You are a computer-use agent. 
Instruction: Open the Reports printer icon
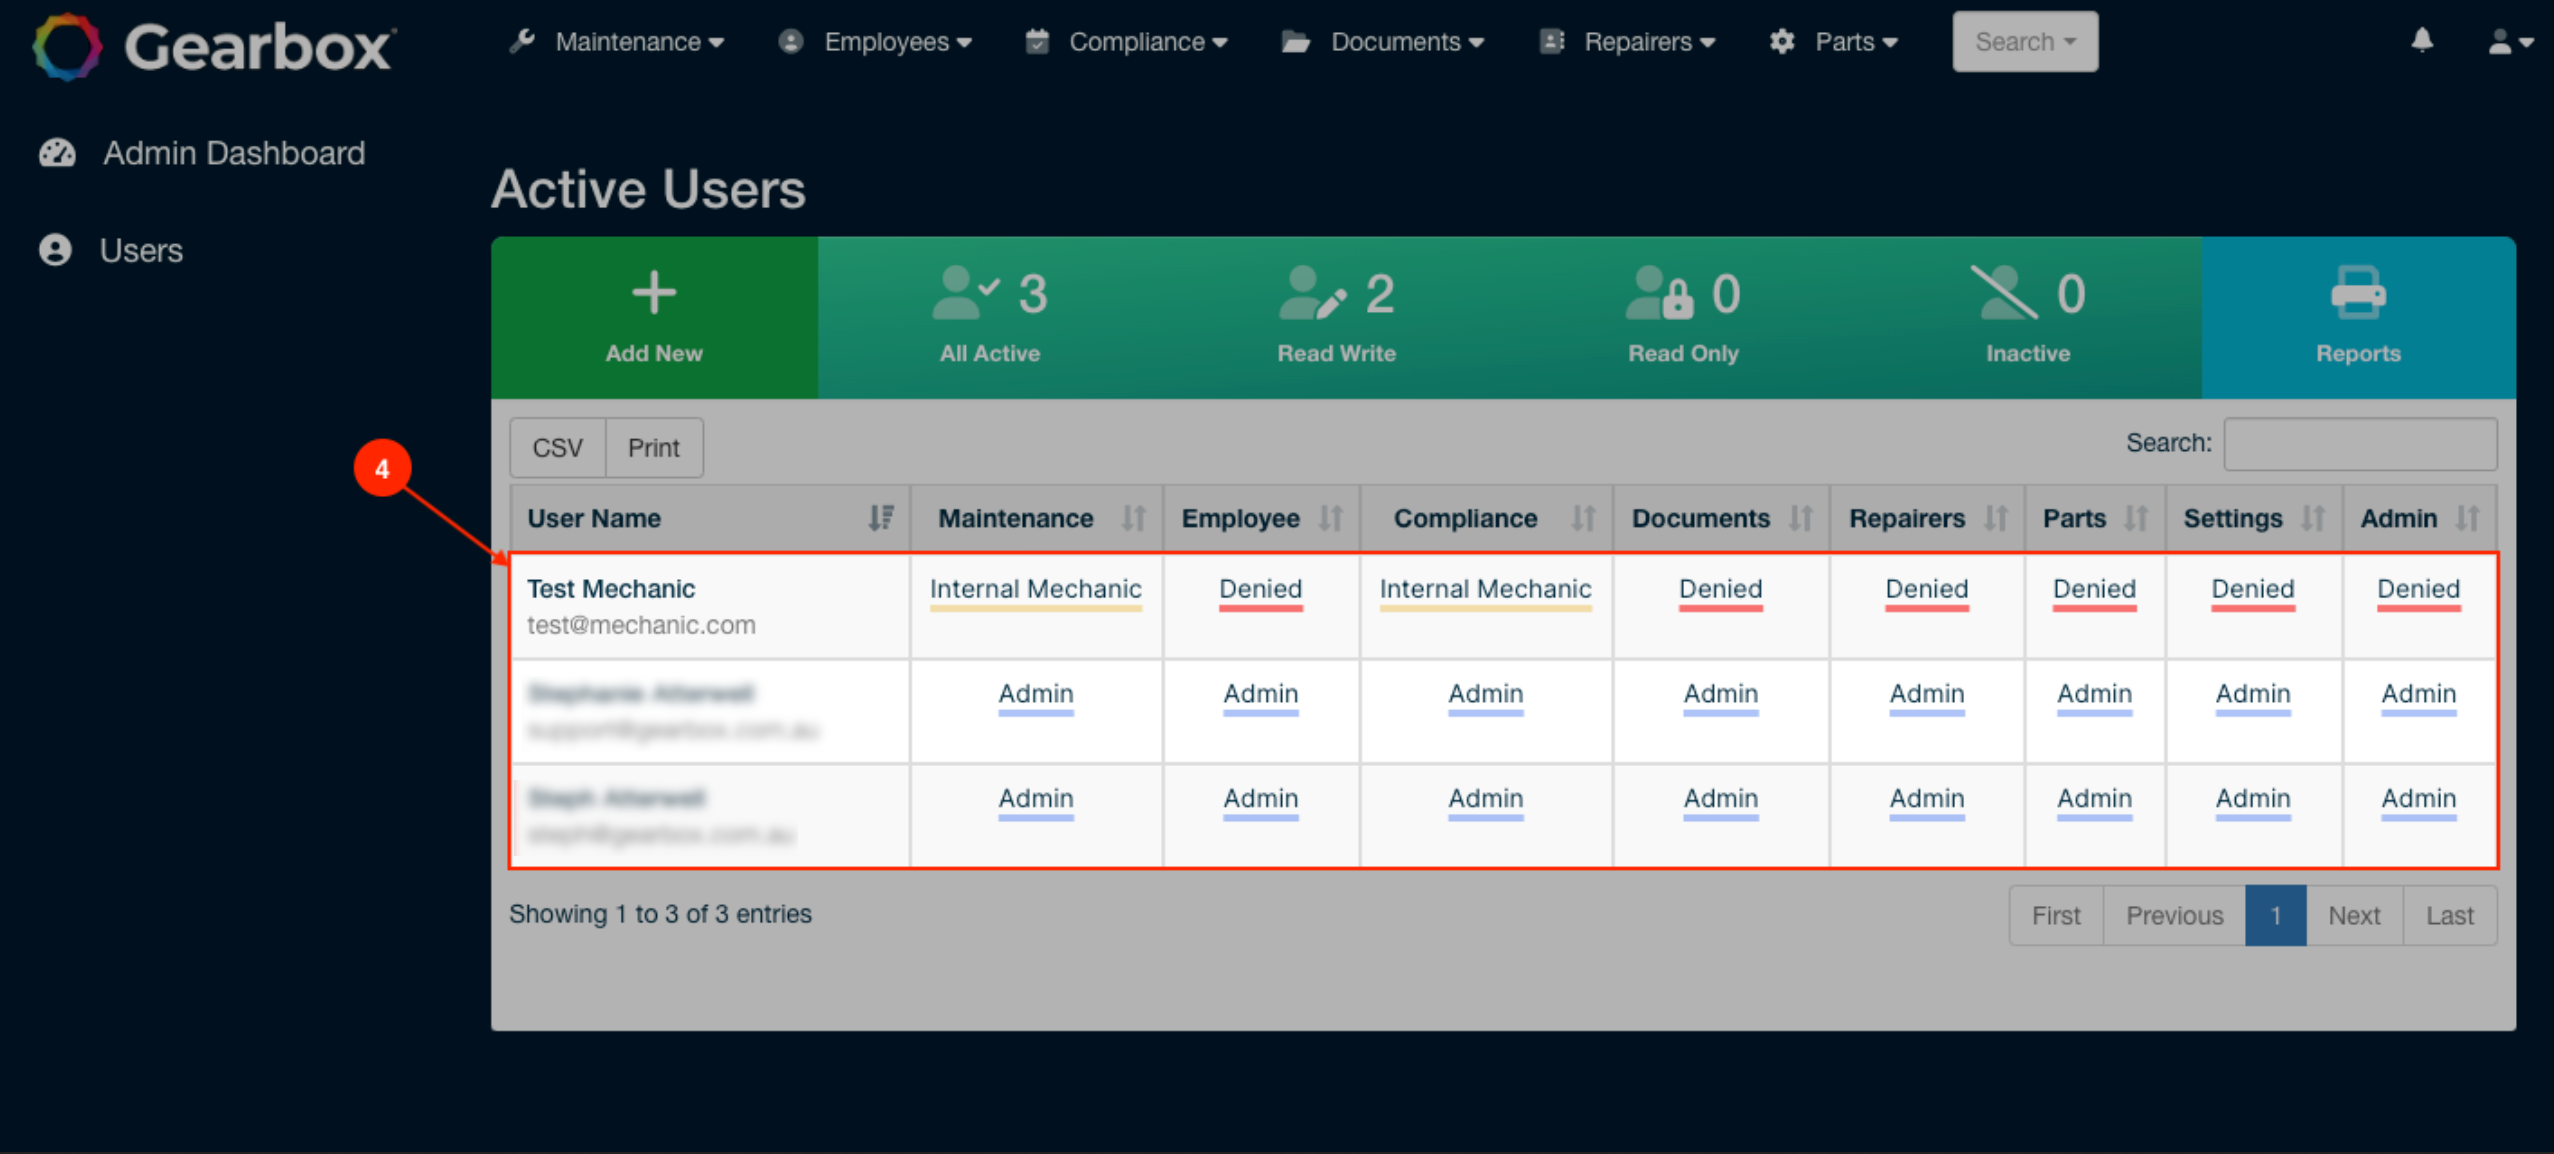tap(2358, 294)
